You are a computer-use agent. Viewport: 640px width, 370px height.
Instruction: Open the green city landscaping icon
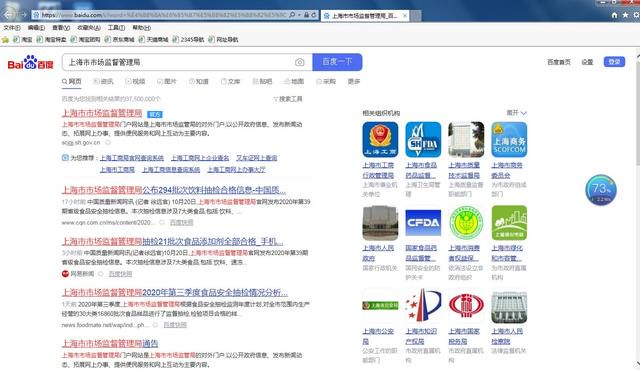(509, 223)
